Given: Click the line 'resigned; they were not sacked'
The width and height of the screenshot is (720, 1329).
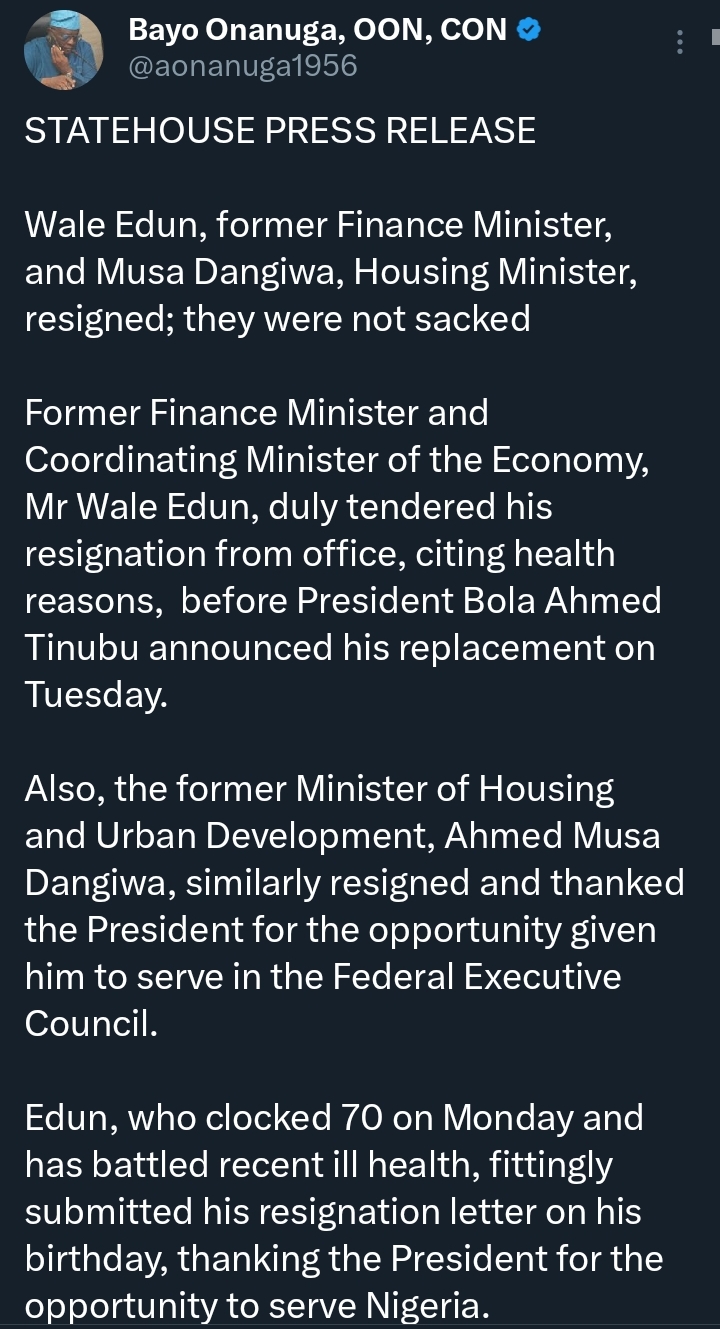Looking at the screenshot, I should pyautogui.click(x=277, y=319).
